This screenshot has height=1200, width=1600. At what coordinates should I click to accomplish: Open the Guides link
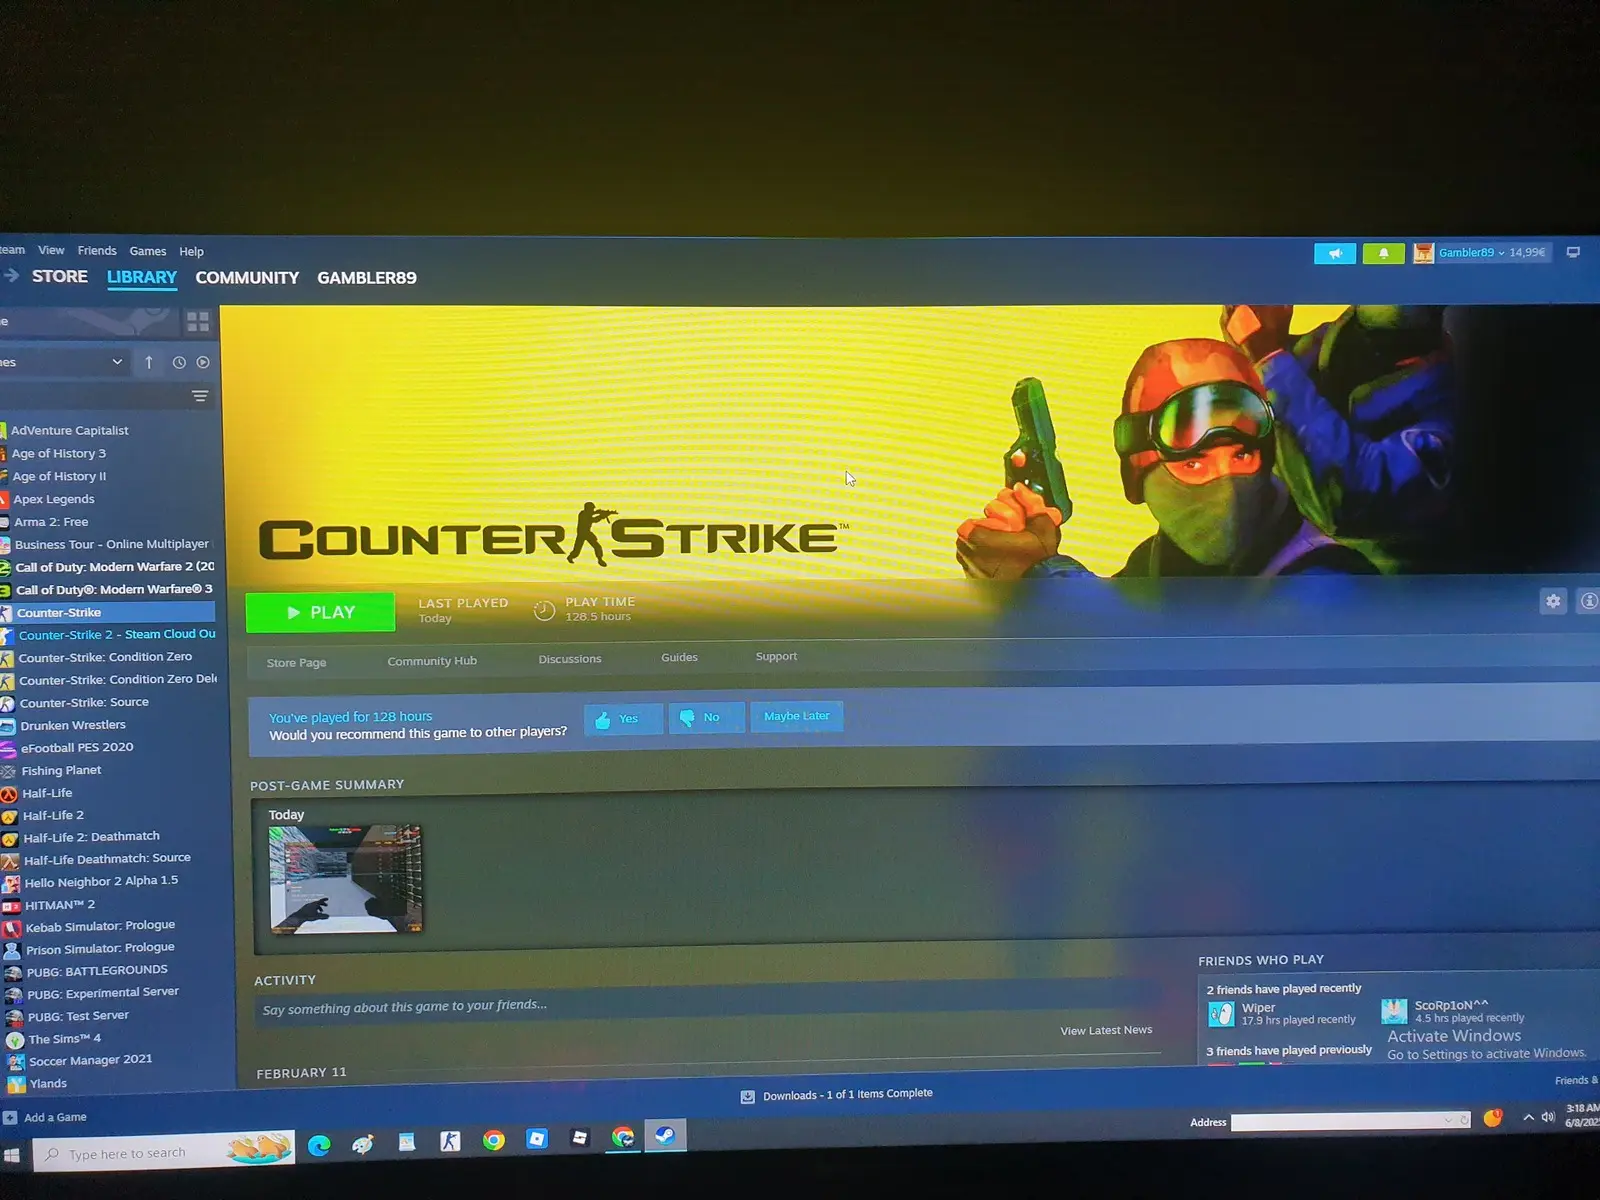[x=679, y=657]
